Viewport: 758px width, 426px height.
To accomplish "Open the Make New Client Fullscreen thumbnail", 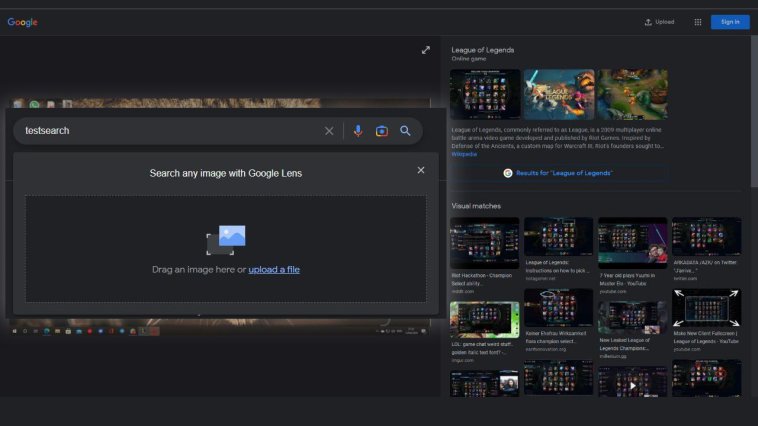I will (706, 308).
